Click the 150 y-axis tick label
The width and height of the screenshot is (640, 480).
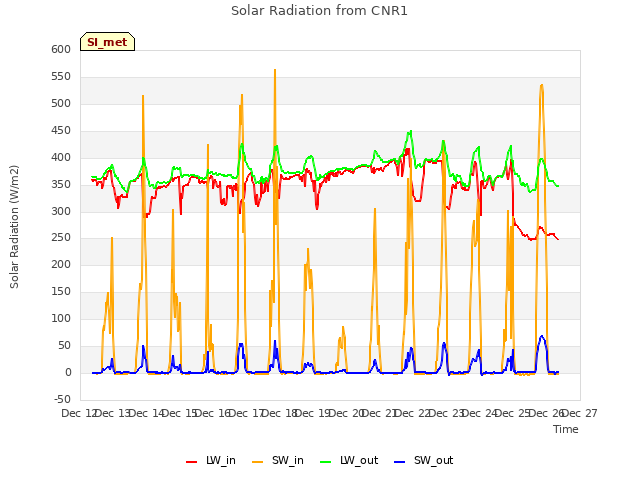pyautogui.click(x=61, y=291)
